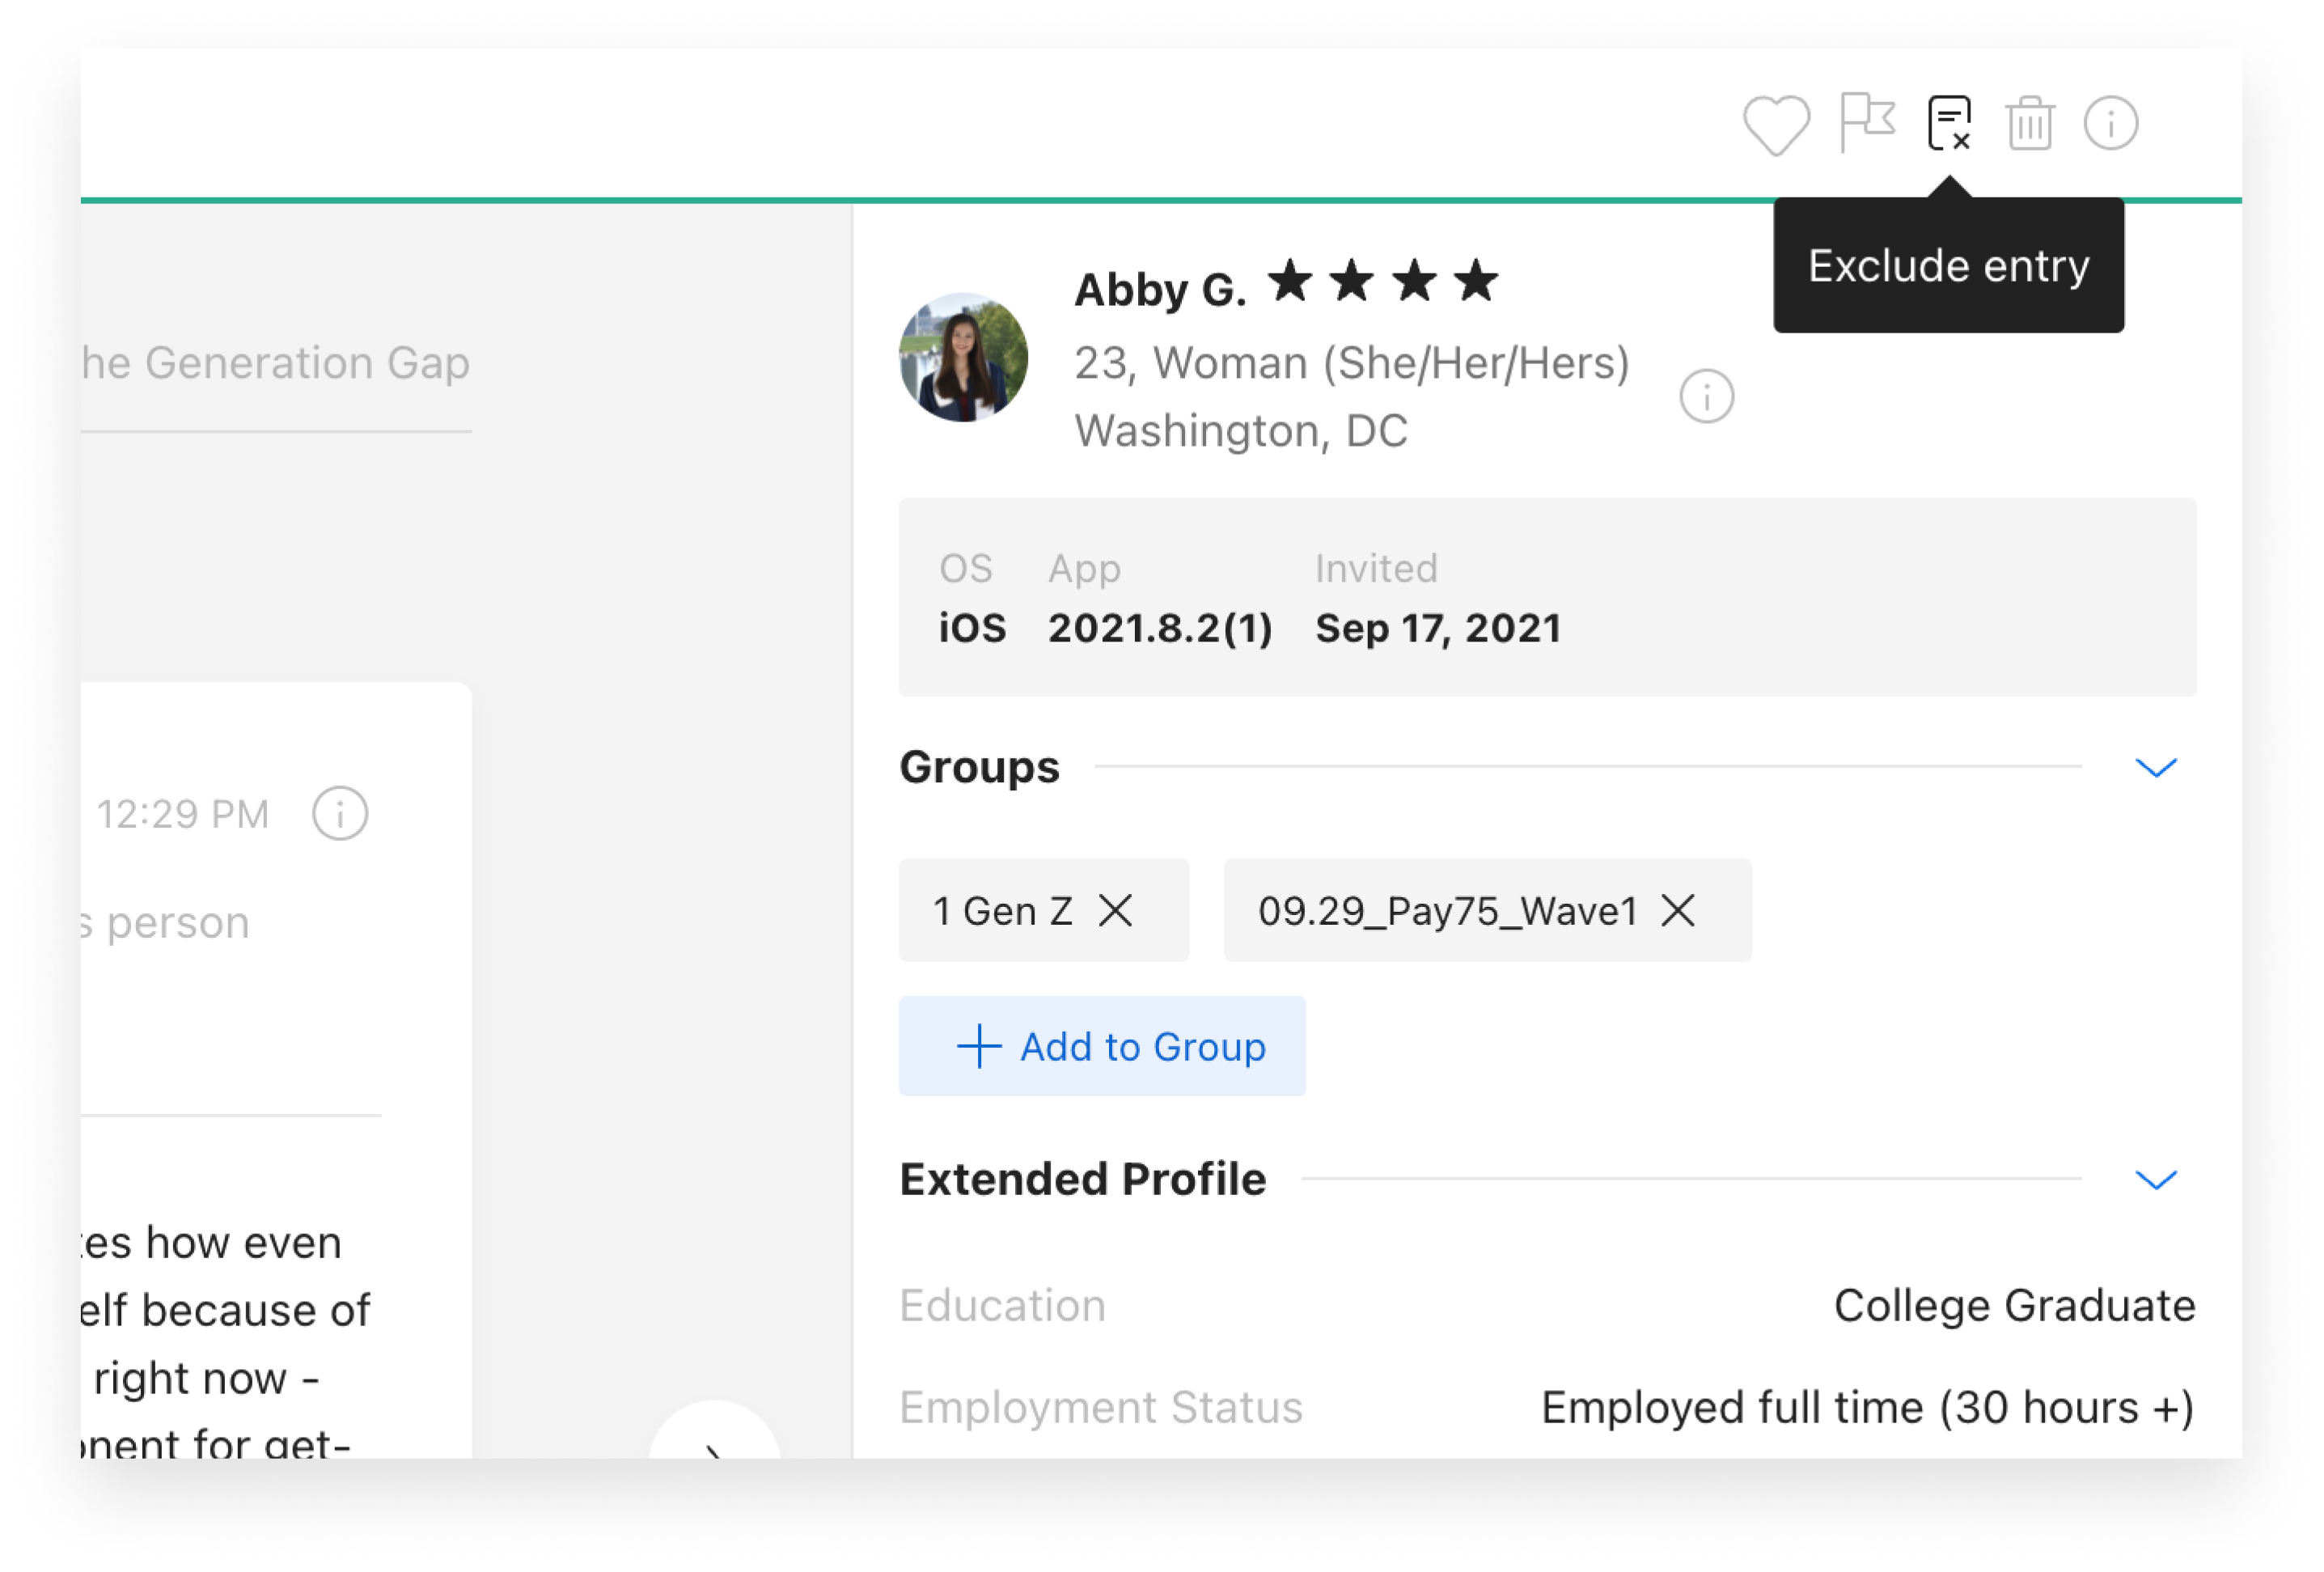Click the four-star rating beside Abby G.

tap(1384, 281)
